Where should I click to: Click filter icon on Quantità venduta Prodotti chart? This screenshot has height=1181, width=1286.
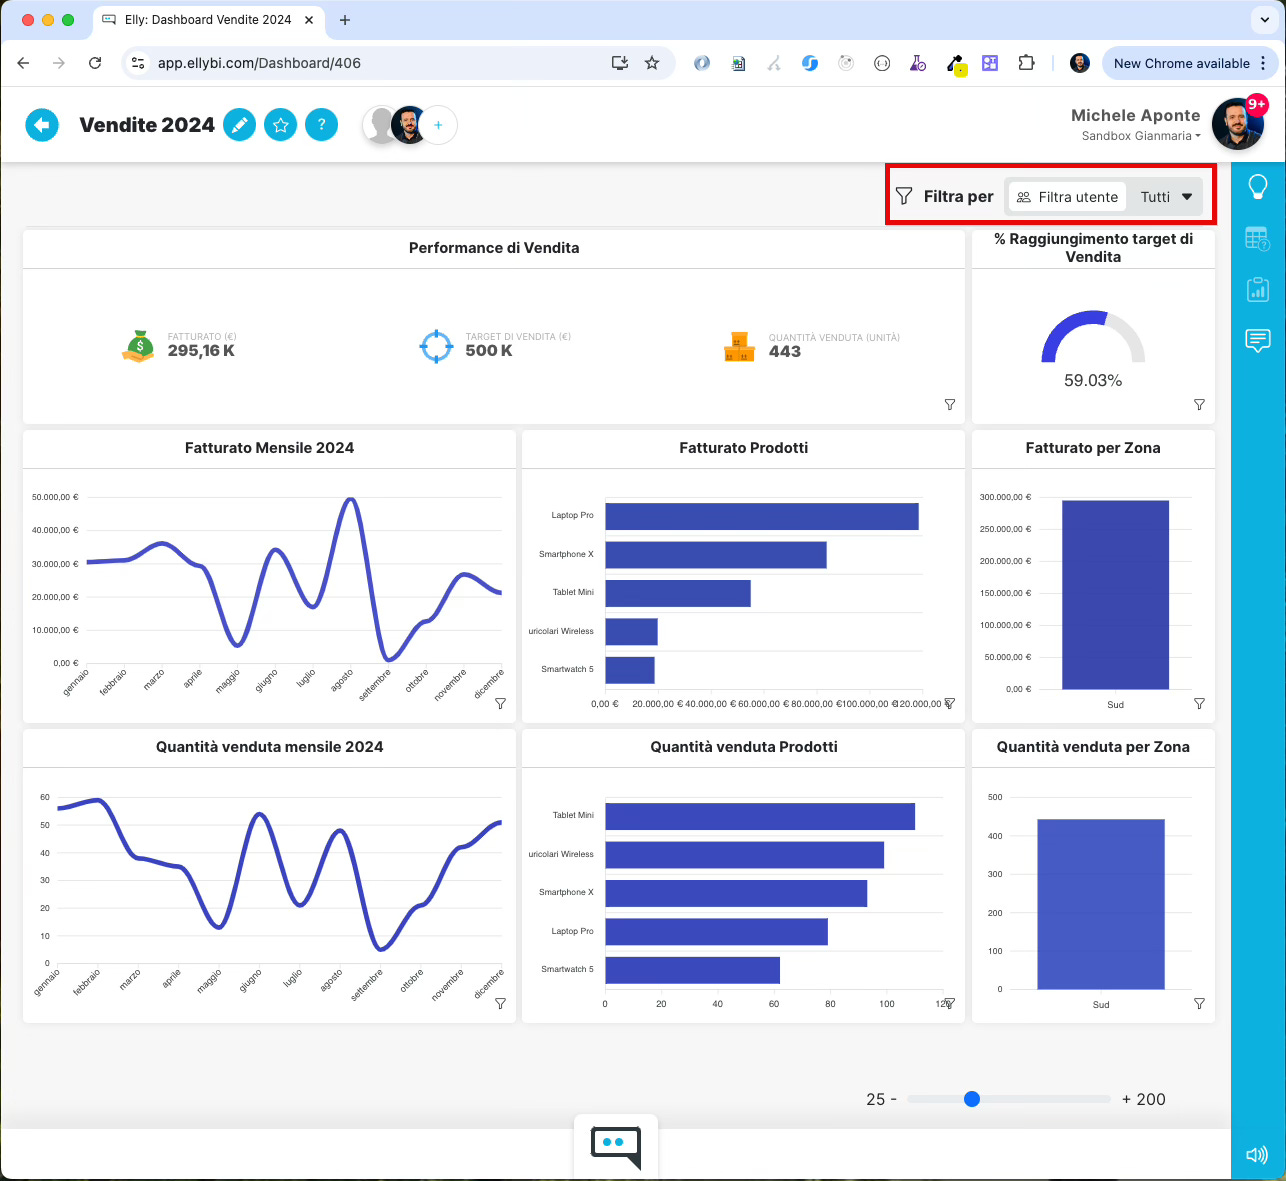click(950, 1003)
